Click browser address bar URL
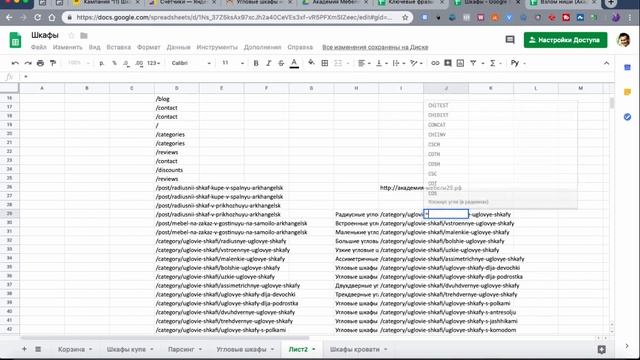 click(x=234, y=18)
